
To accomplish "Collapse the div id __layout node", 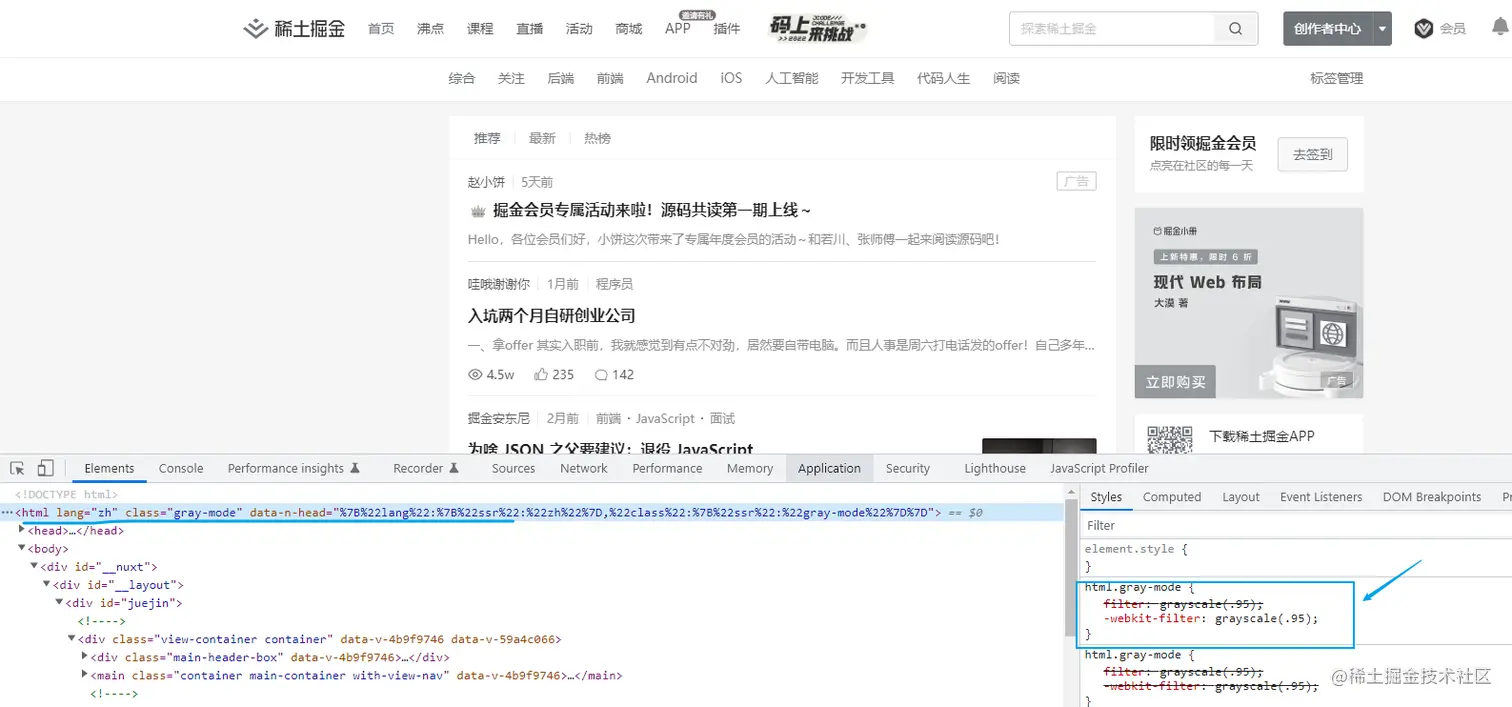I will click(47, 584).
